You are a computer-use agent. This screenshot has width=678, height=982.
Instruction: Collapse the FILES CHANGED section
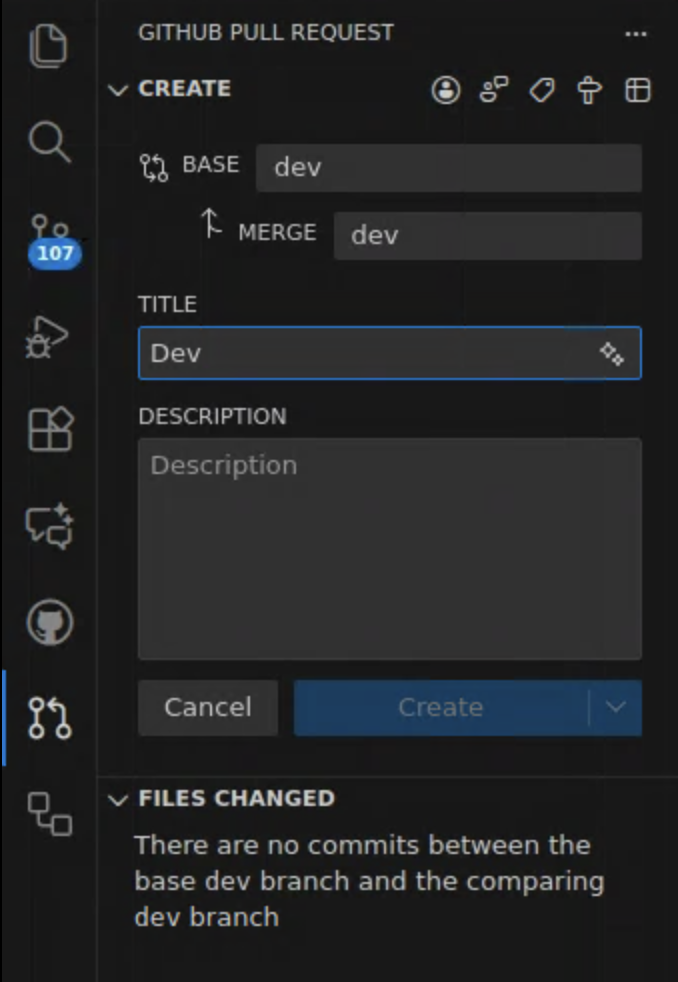[x=119, y=799]
